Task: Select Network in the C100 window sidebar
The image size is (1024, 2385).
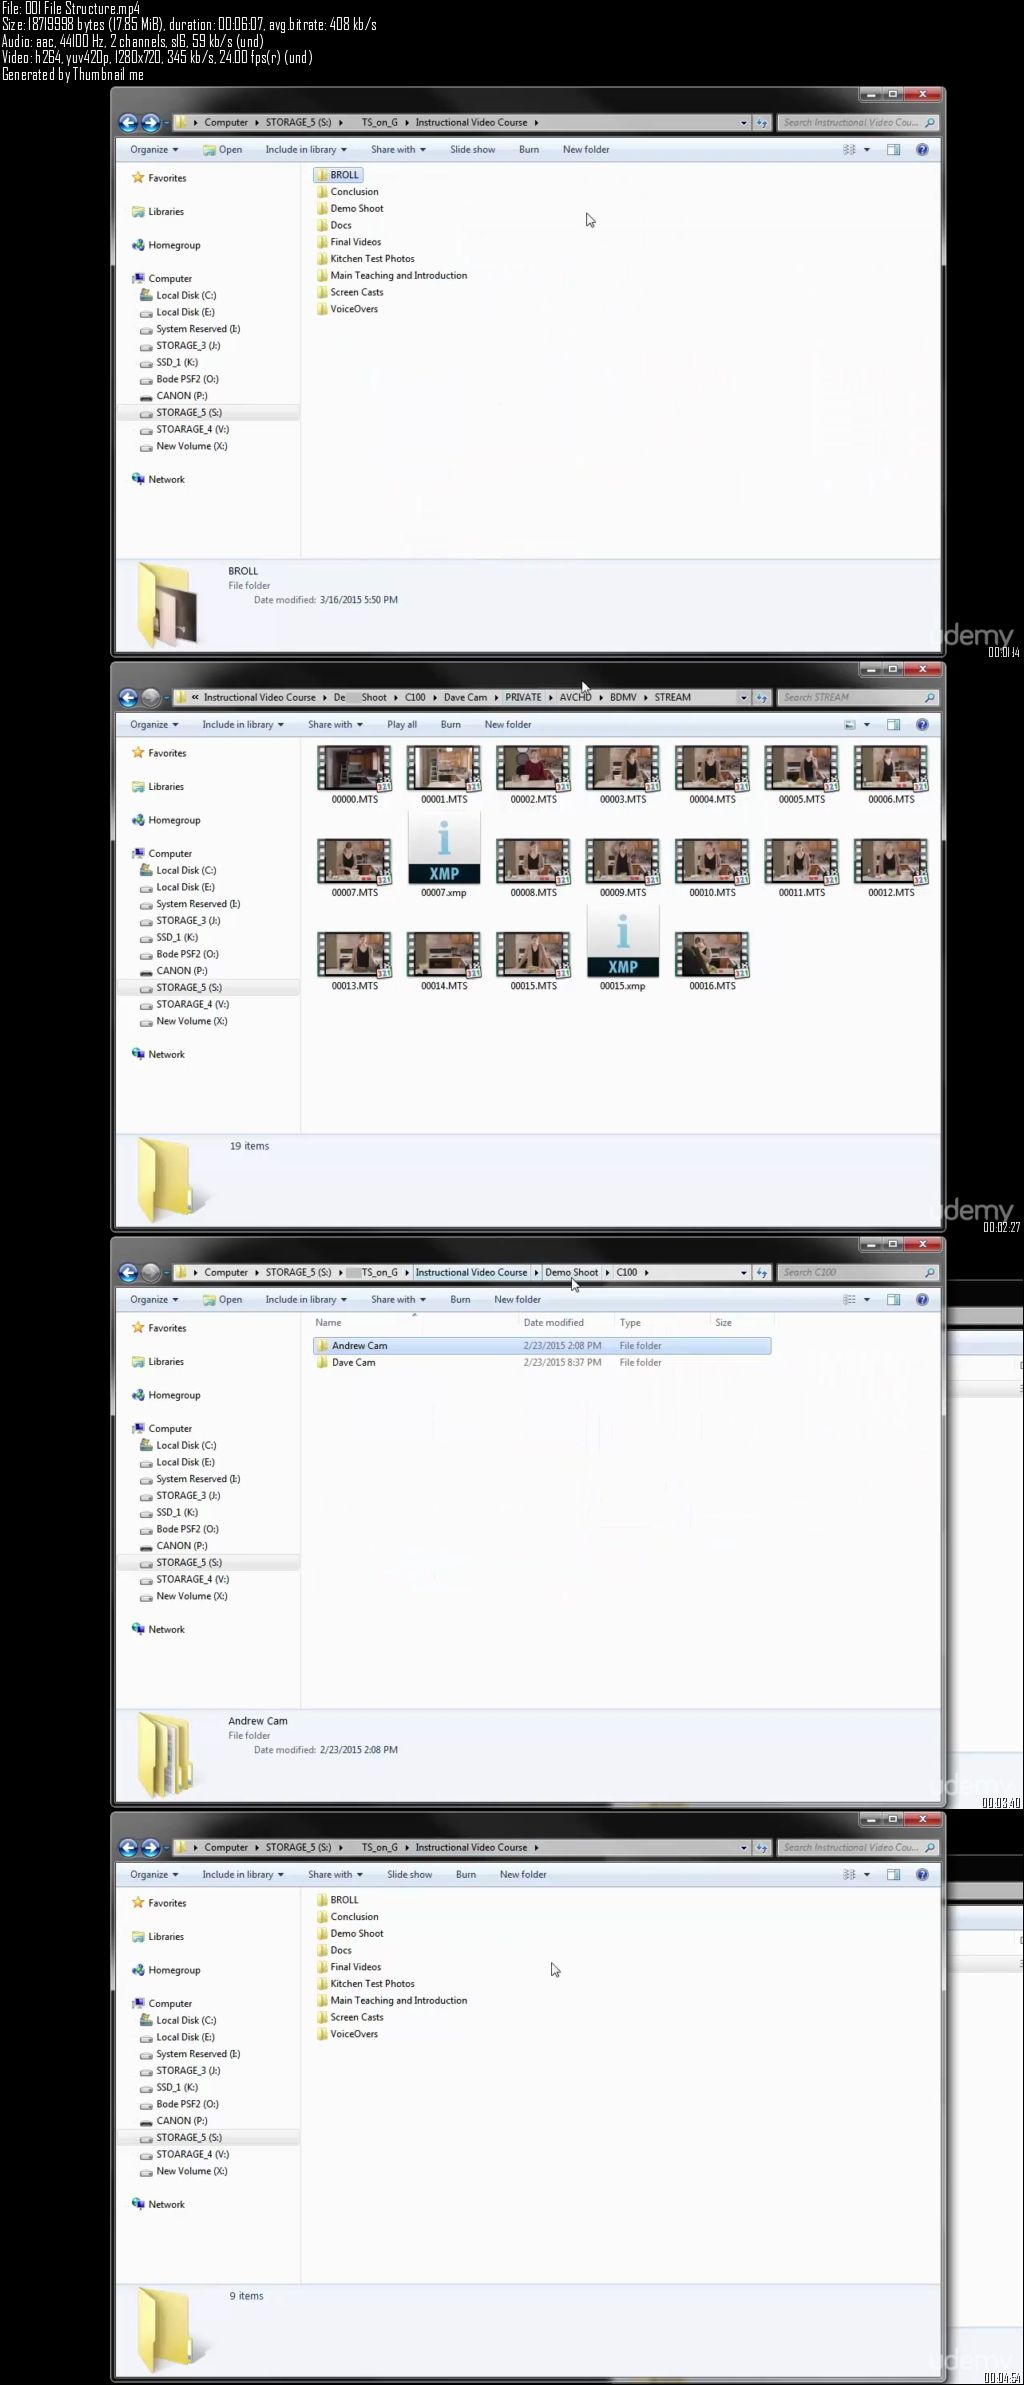Action: (158, 1630)
